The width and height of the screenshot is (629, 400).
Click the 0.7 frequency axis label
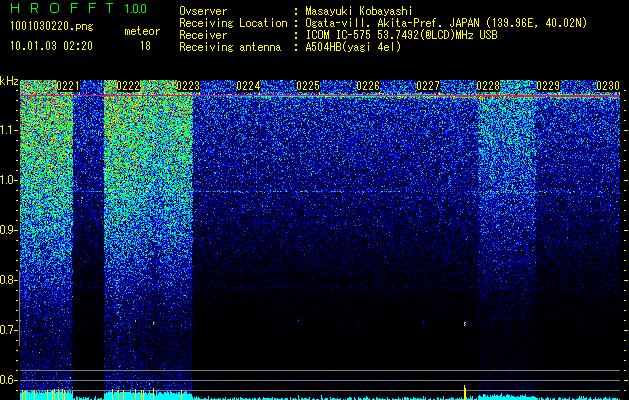click(x=9, y=330)
